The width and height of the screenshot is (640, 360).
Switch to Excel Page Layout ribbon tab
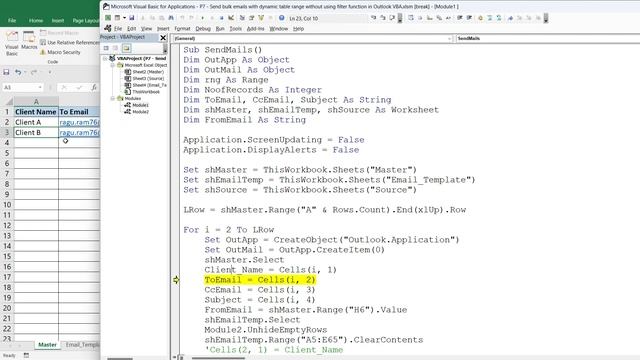85,20
